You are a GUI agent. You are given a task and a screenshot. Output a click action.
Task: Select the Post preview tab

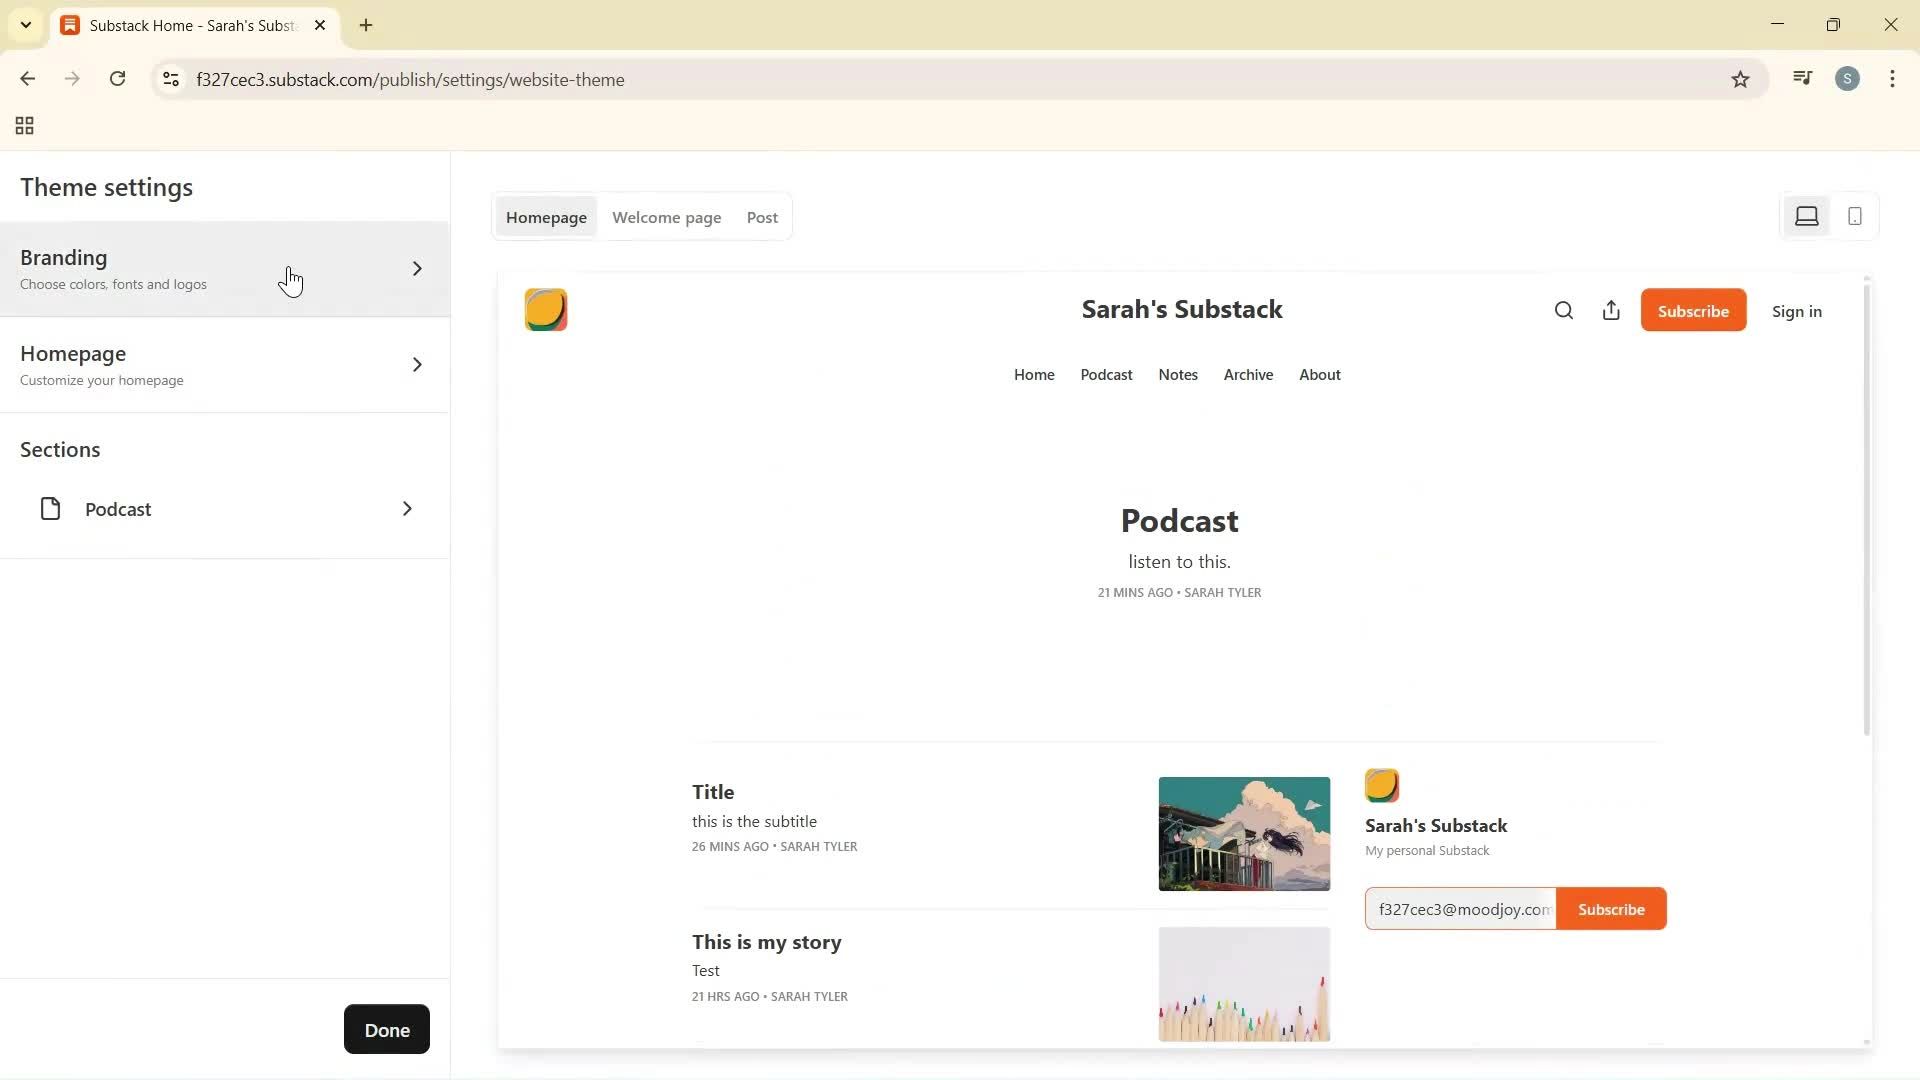tap(762, 218)
